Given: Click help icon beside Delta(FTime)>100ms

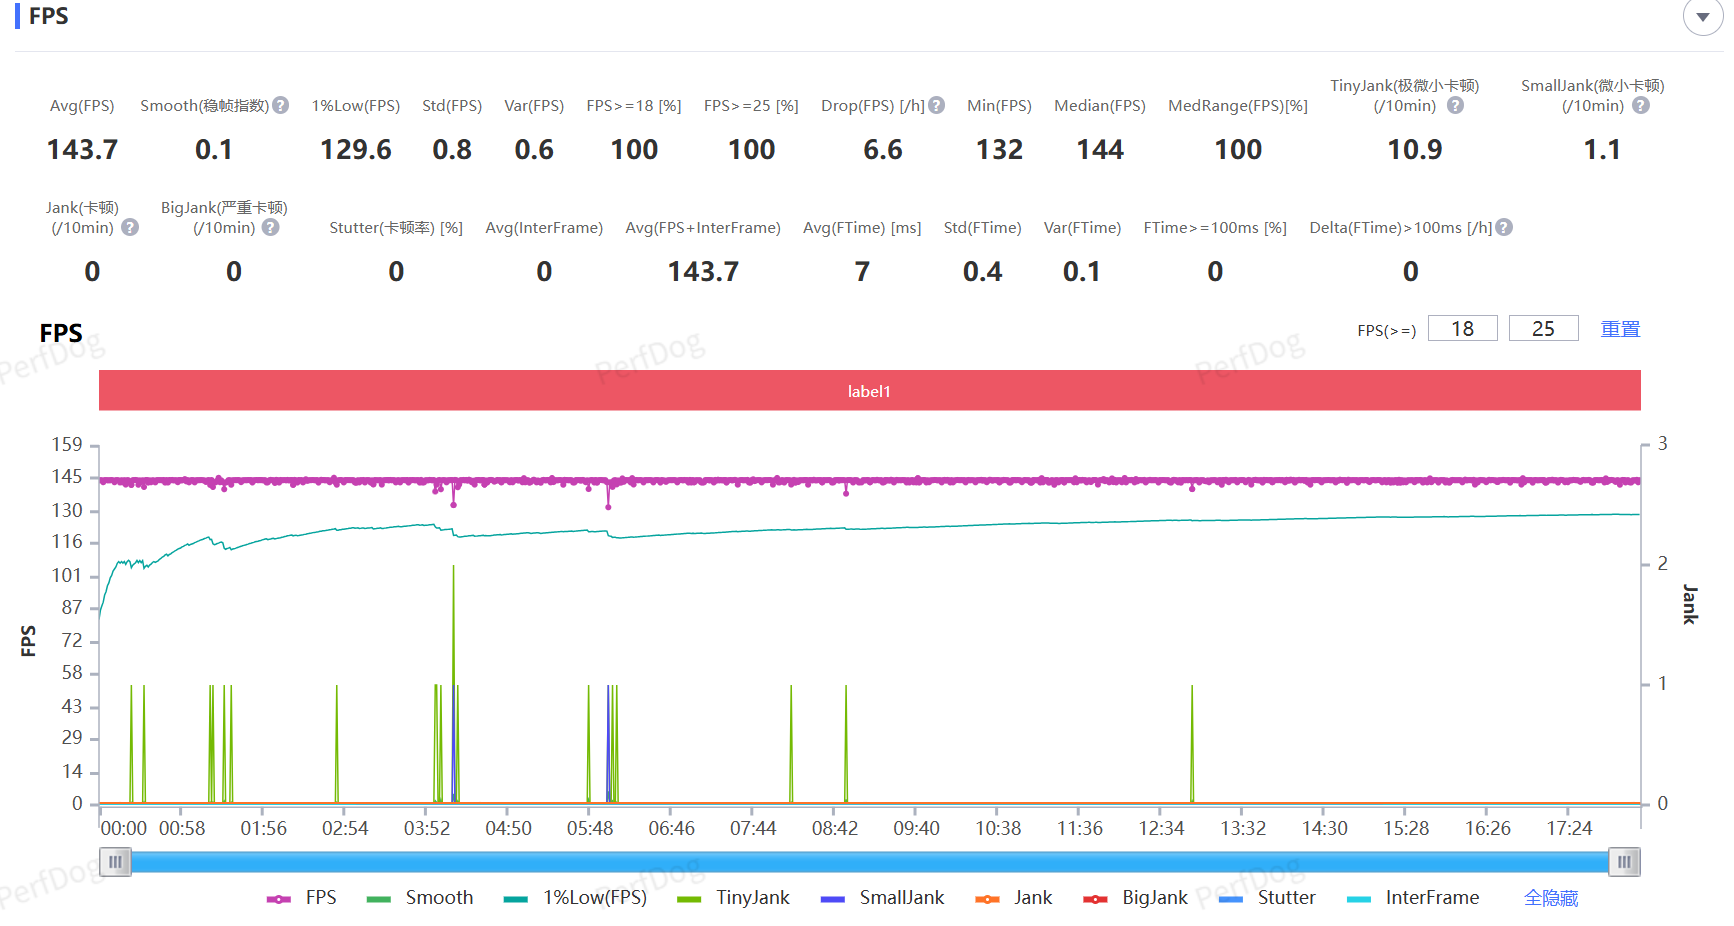Looking at the screenshot, I should point(1504,227).
